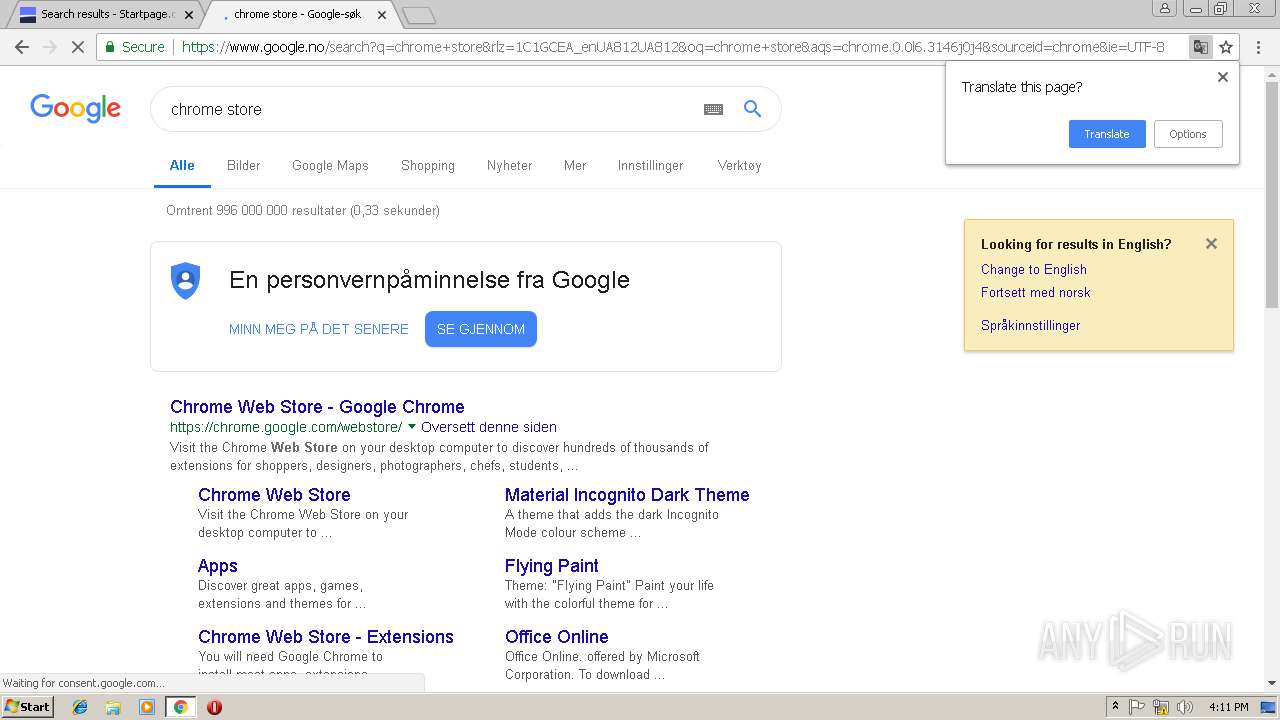The image size is (1280, 720).
Task: Select the Shopping search tab
Action: (428, 166)
